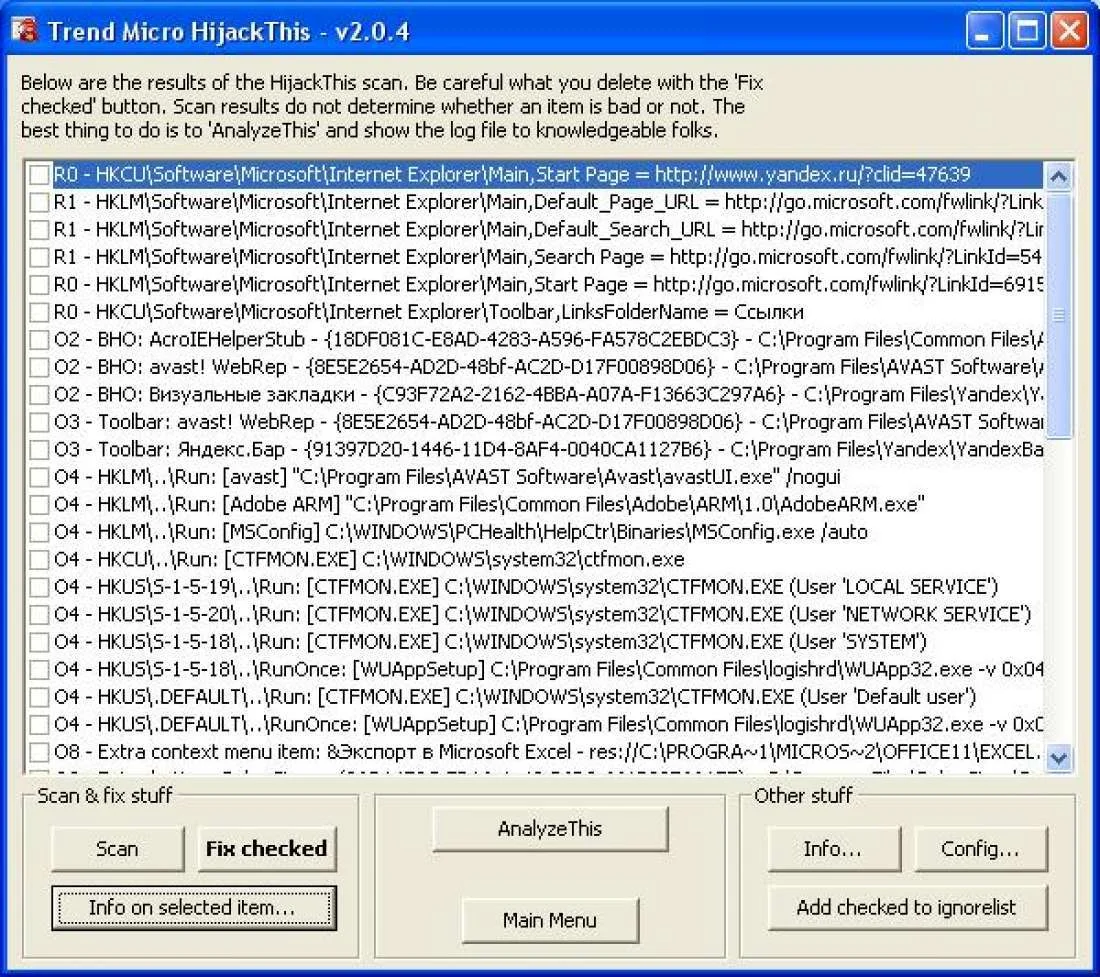Click the results list scrollbar thumb
1100x977 pixels.
pos(1059,315)
